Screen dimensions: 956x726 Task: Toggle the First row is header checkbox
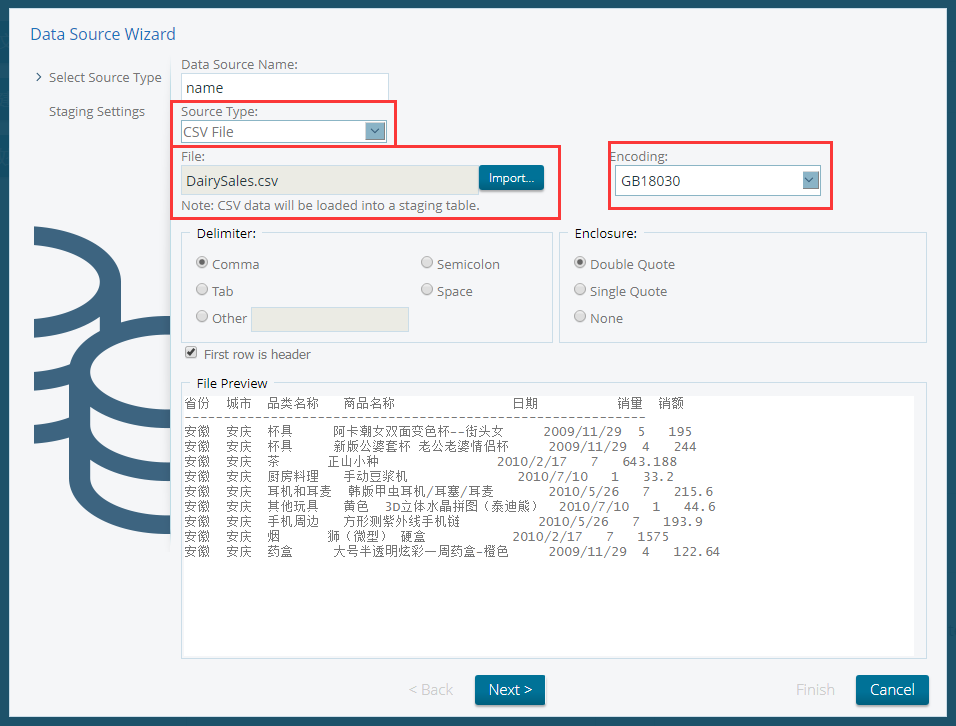191,352
